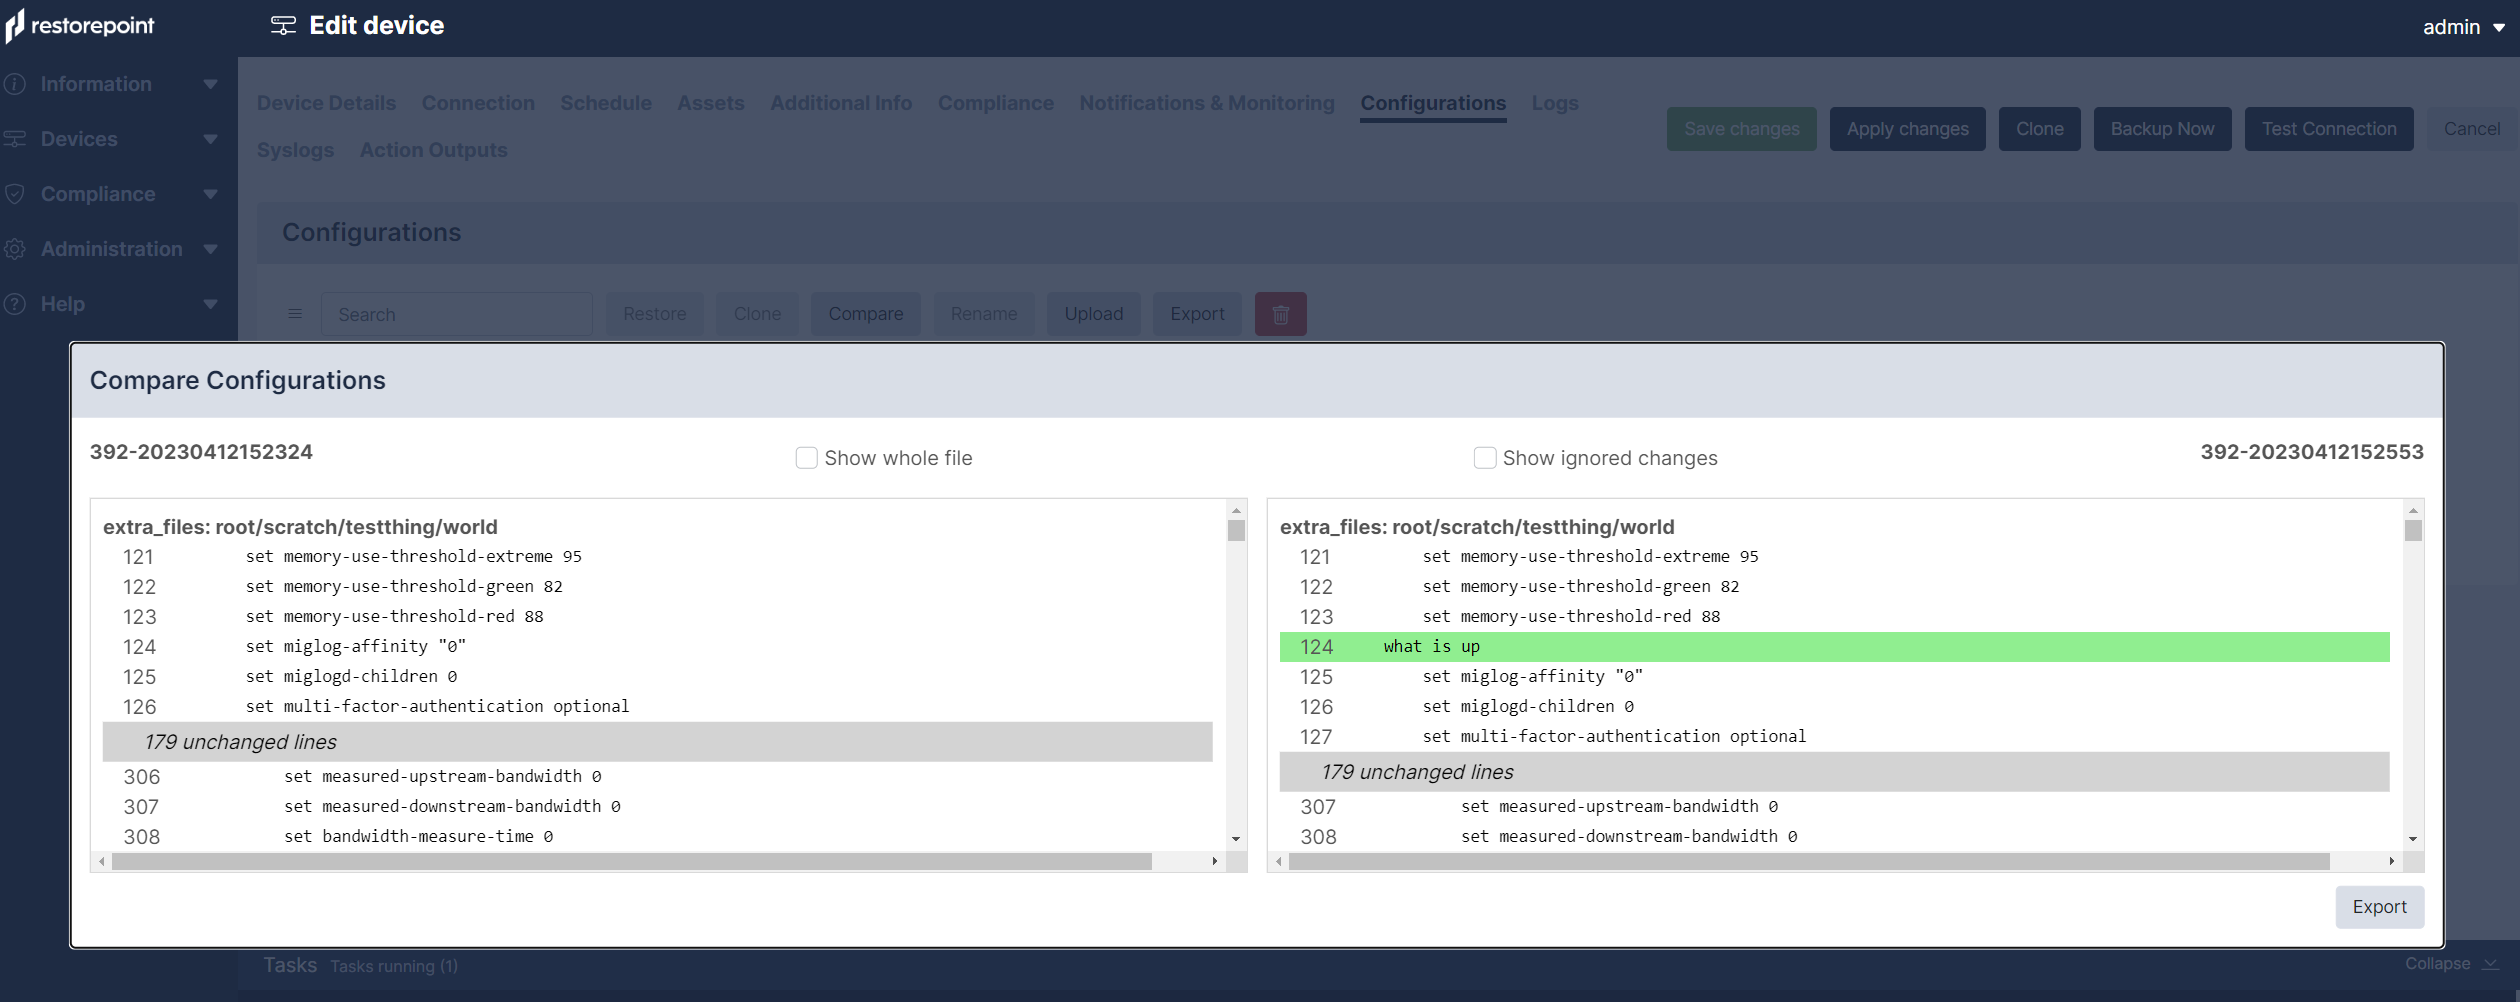This screenshot has height=1002, width=2520.
Task: Click the restorepoint logo icon
Action: (x=14, y=26)
